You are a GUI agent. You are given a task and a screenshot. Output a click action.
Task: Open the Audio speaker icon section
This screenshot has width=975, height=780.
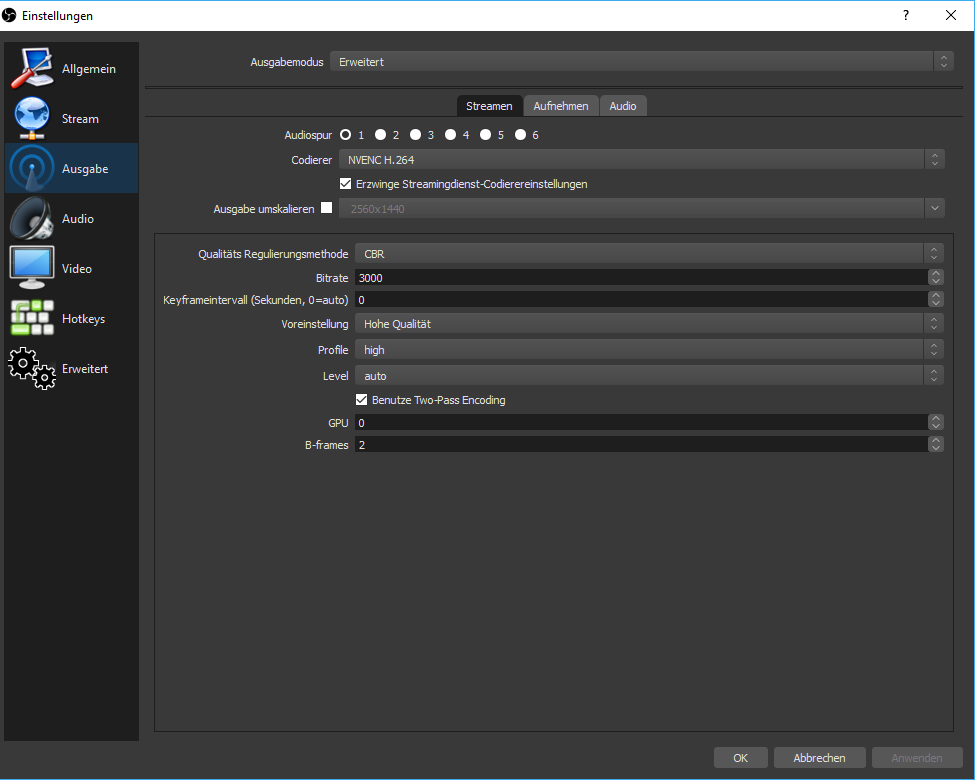32,218
